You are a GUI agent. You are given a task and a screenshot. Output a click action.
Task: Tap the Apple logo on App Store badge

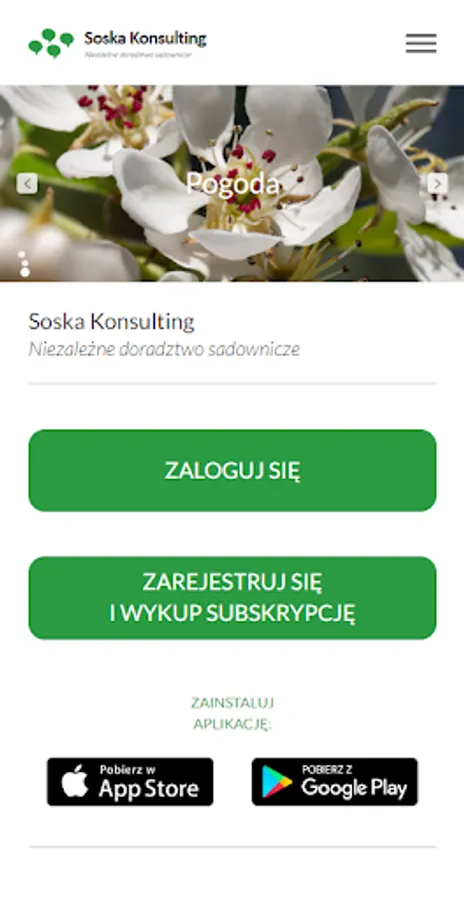75,781
